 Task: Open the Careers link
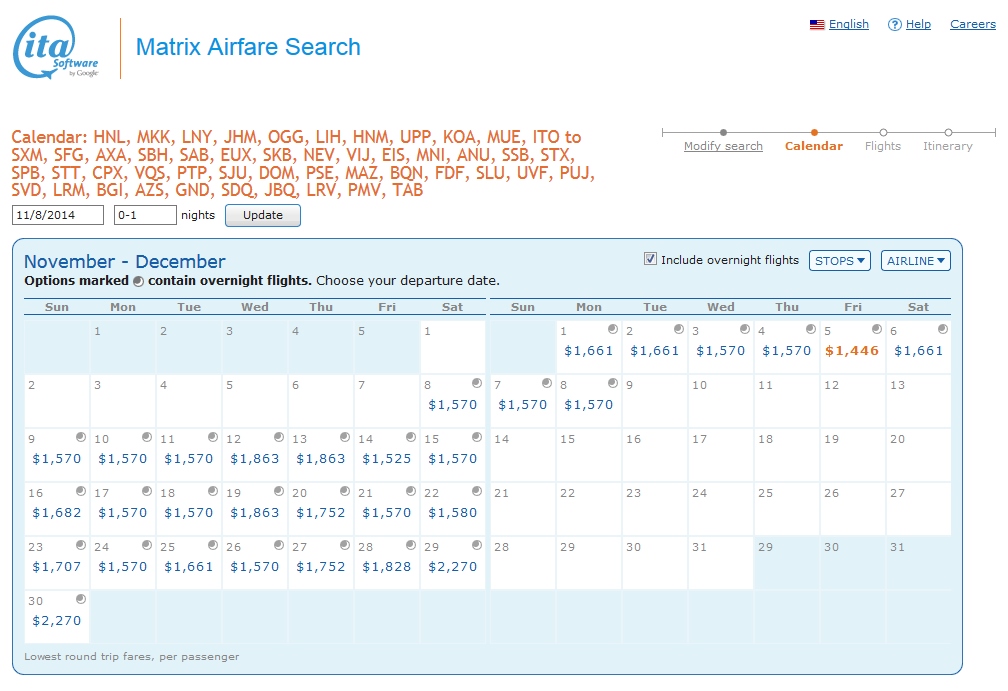pos(972,24)
